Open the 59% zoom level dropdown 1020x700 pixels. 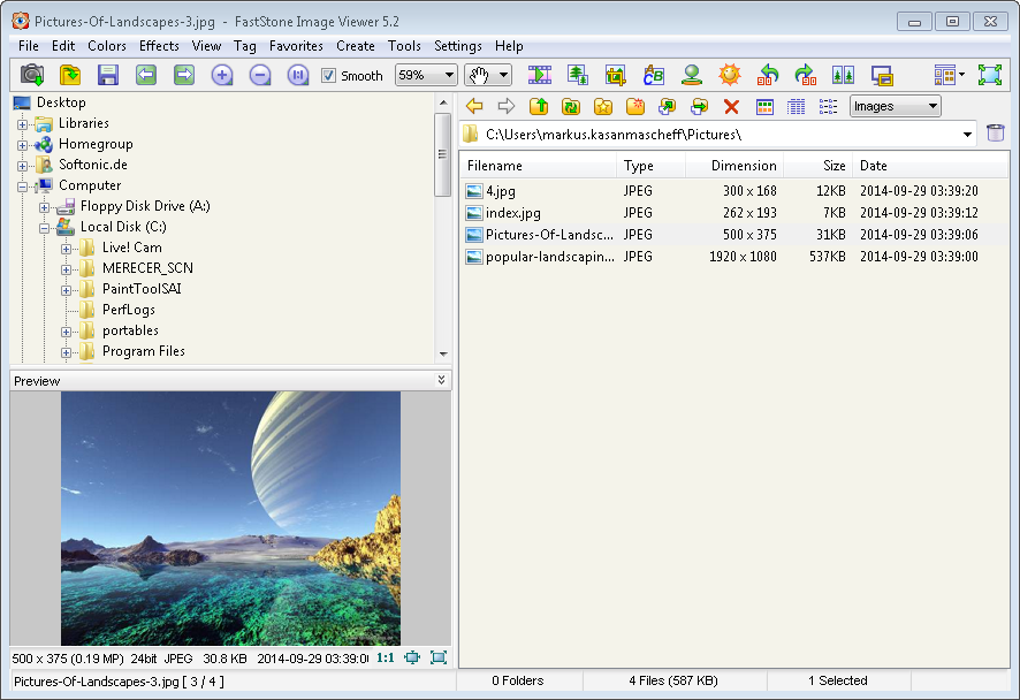(x=426, y=75)
